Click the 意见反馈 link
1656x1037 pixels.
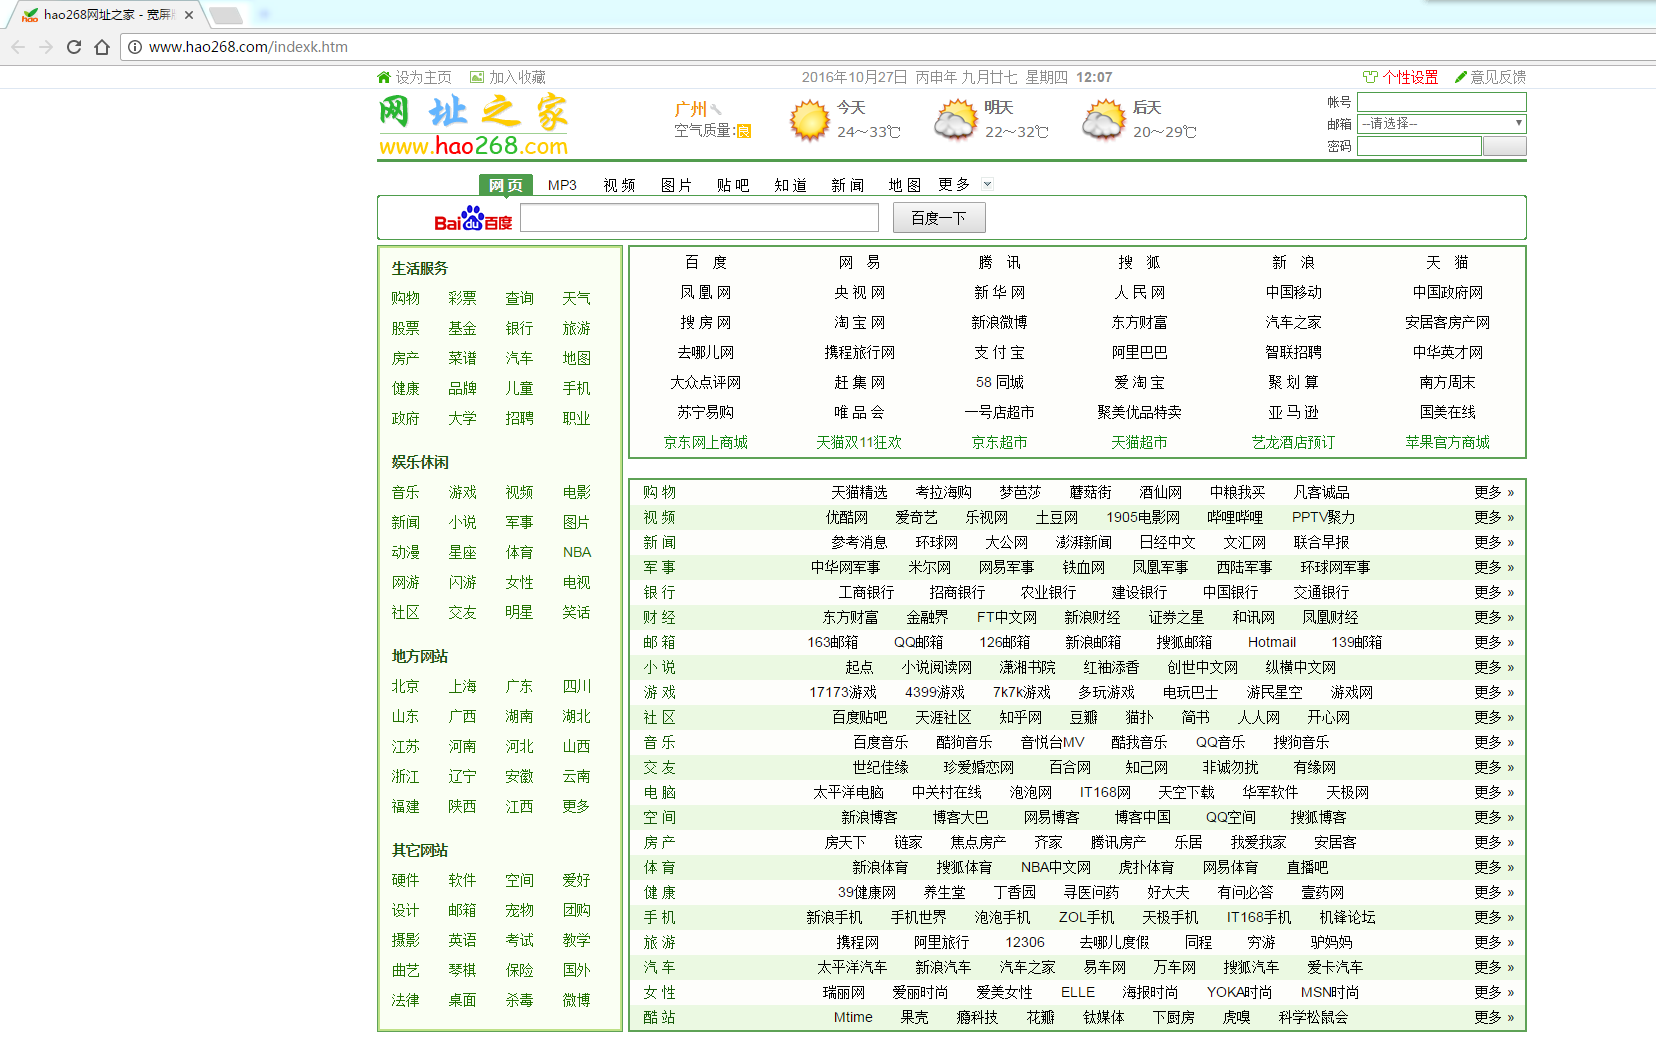pos(1498,77)
